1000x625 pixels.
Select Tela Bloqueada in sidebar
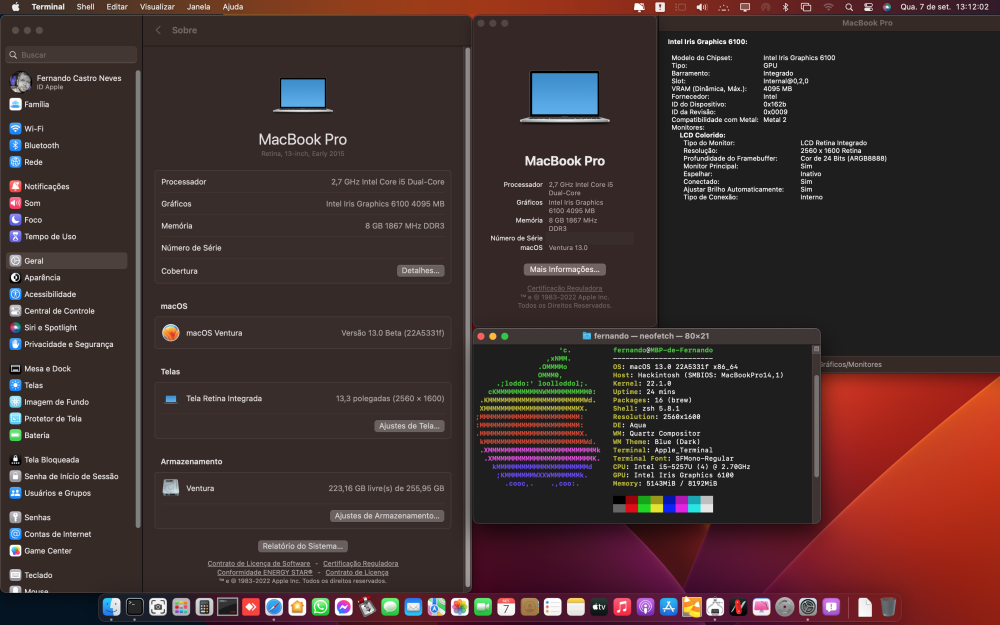pyautogui.click(x=67, y=459)
